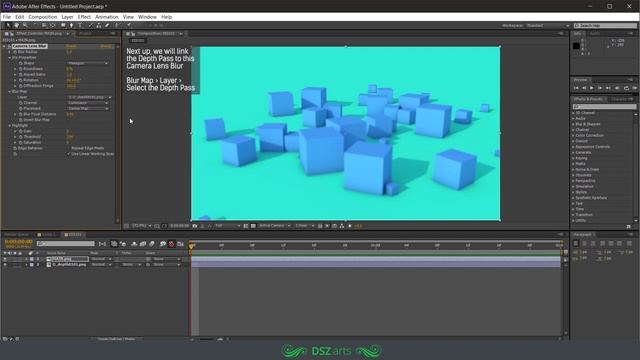This screenshot has height=360, width=640.
Task: Click the timeline layer search field
Action: click(65, 244)
